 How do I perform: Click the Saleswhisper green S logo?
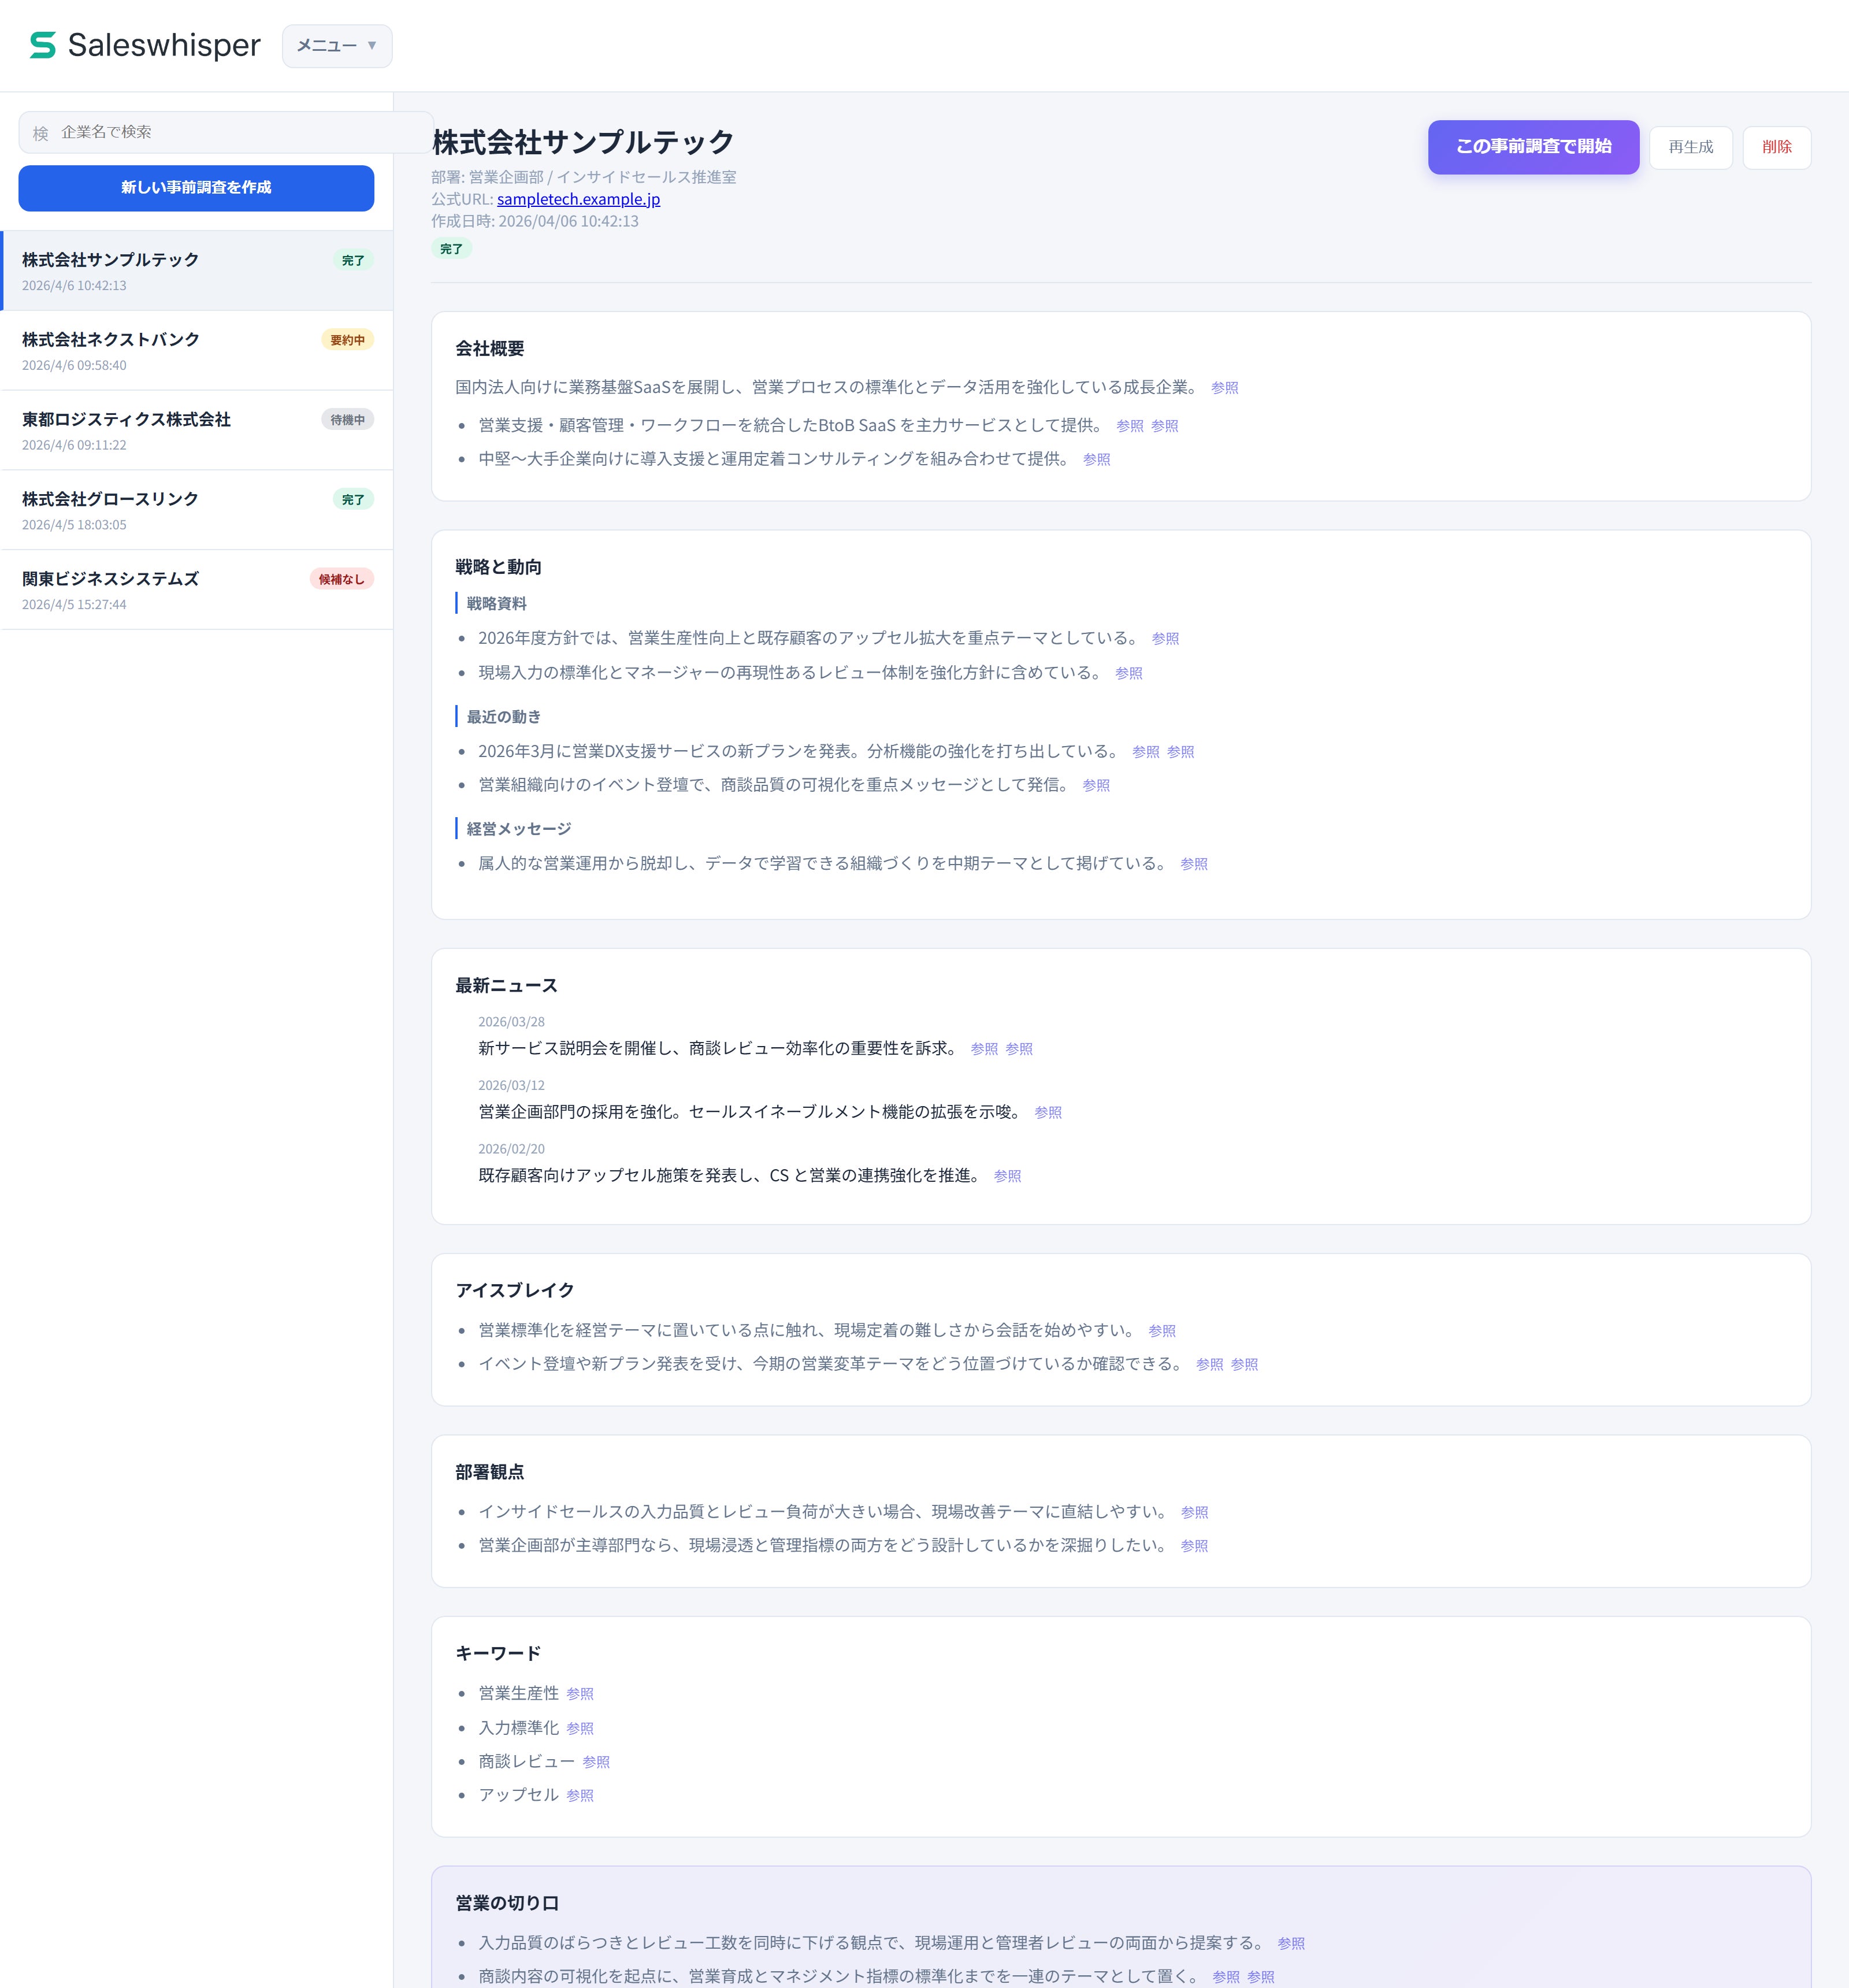pyautogui.click(x=42, y=45)
